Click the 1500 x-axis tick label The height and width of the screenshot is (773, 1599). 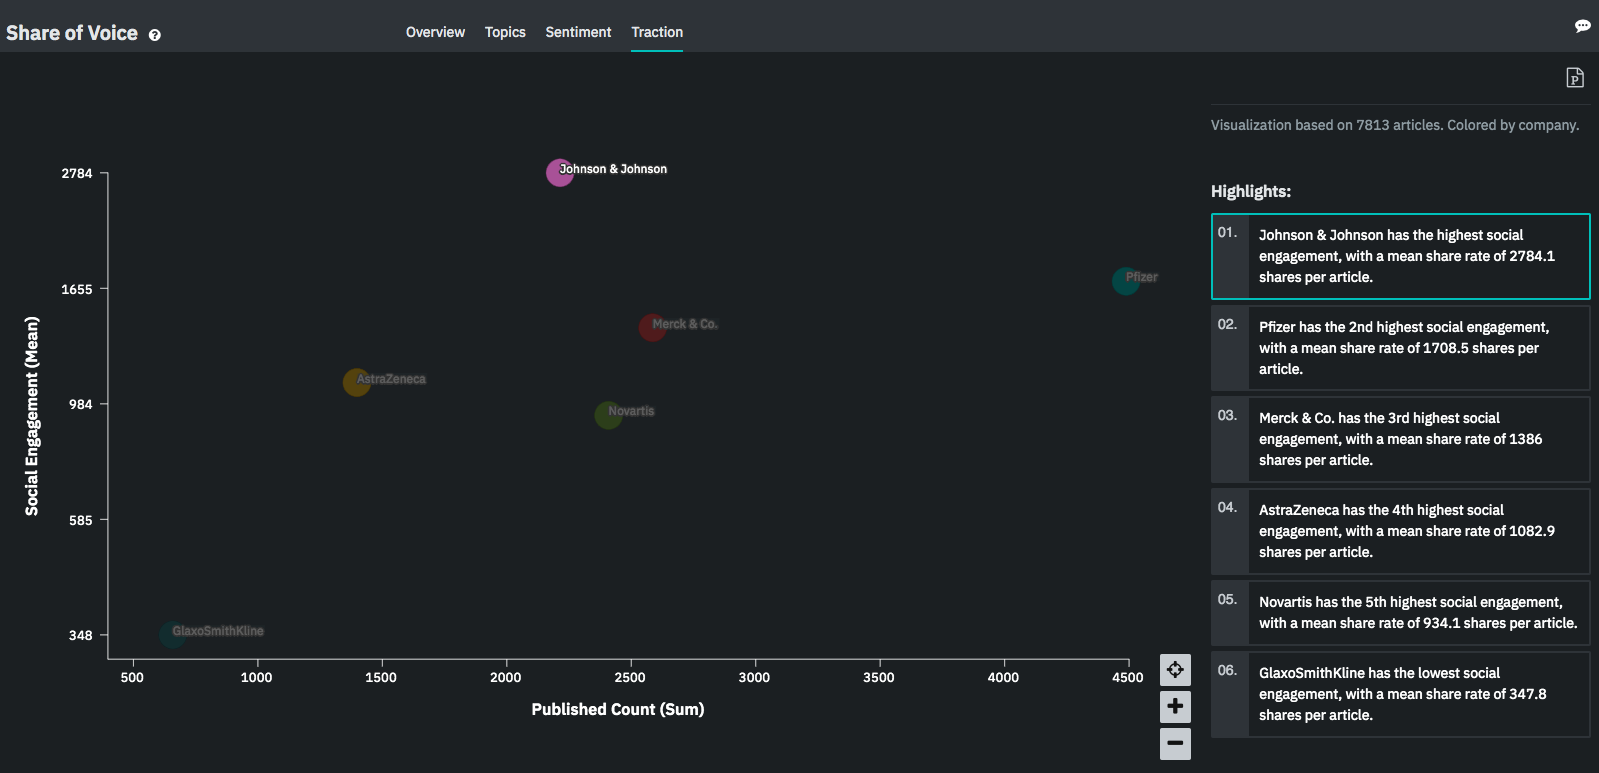[381, 677]
